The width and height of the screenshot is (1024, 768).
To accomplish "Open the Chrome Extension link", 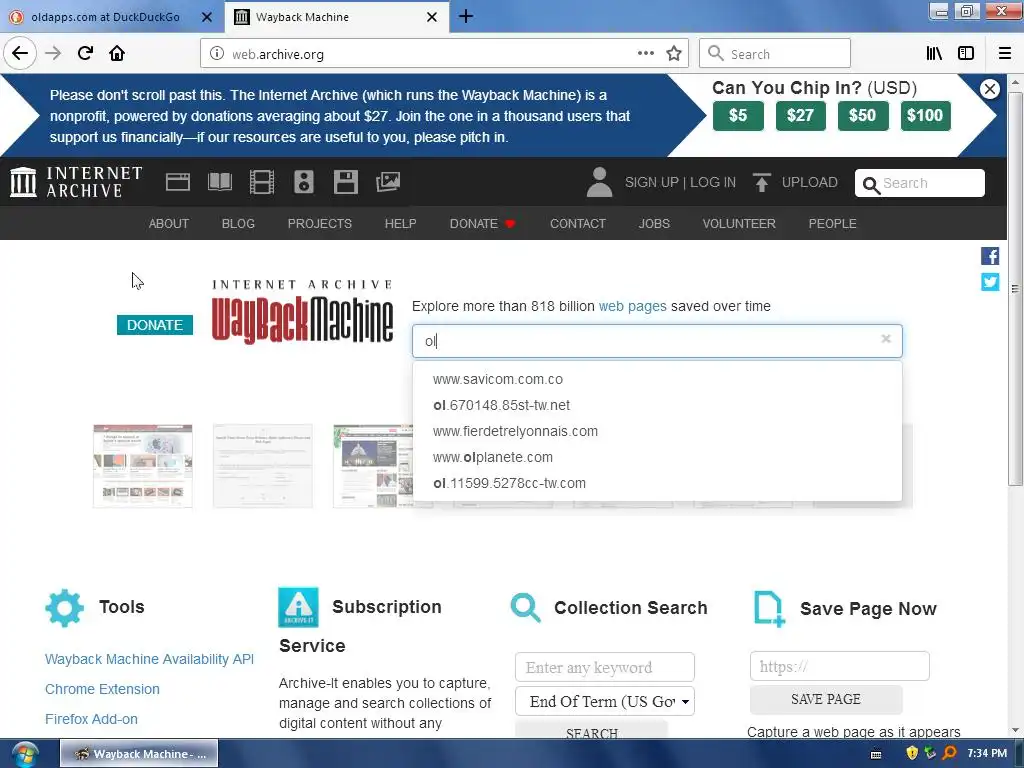I will click(x=102, y=689).
